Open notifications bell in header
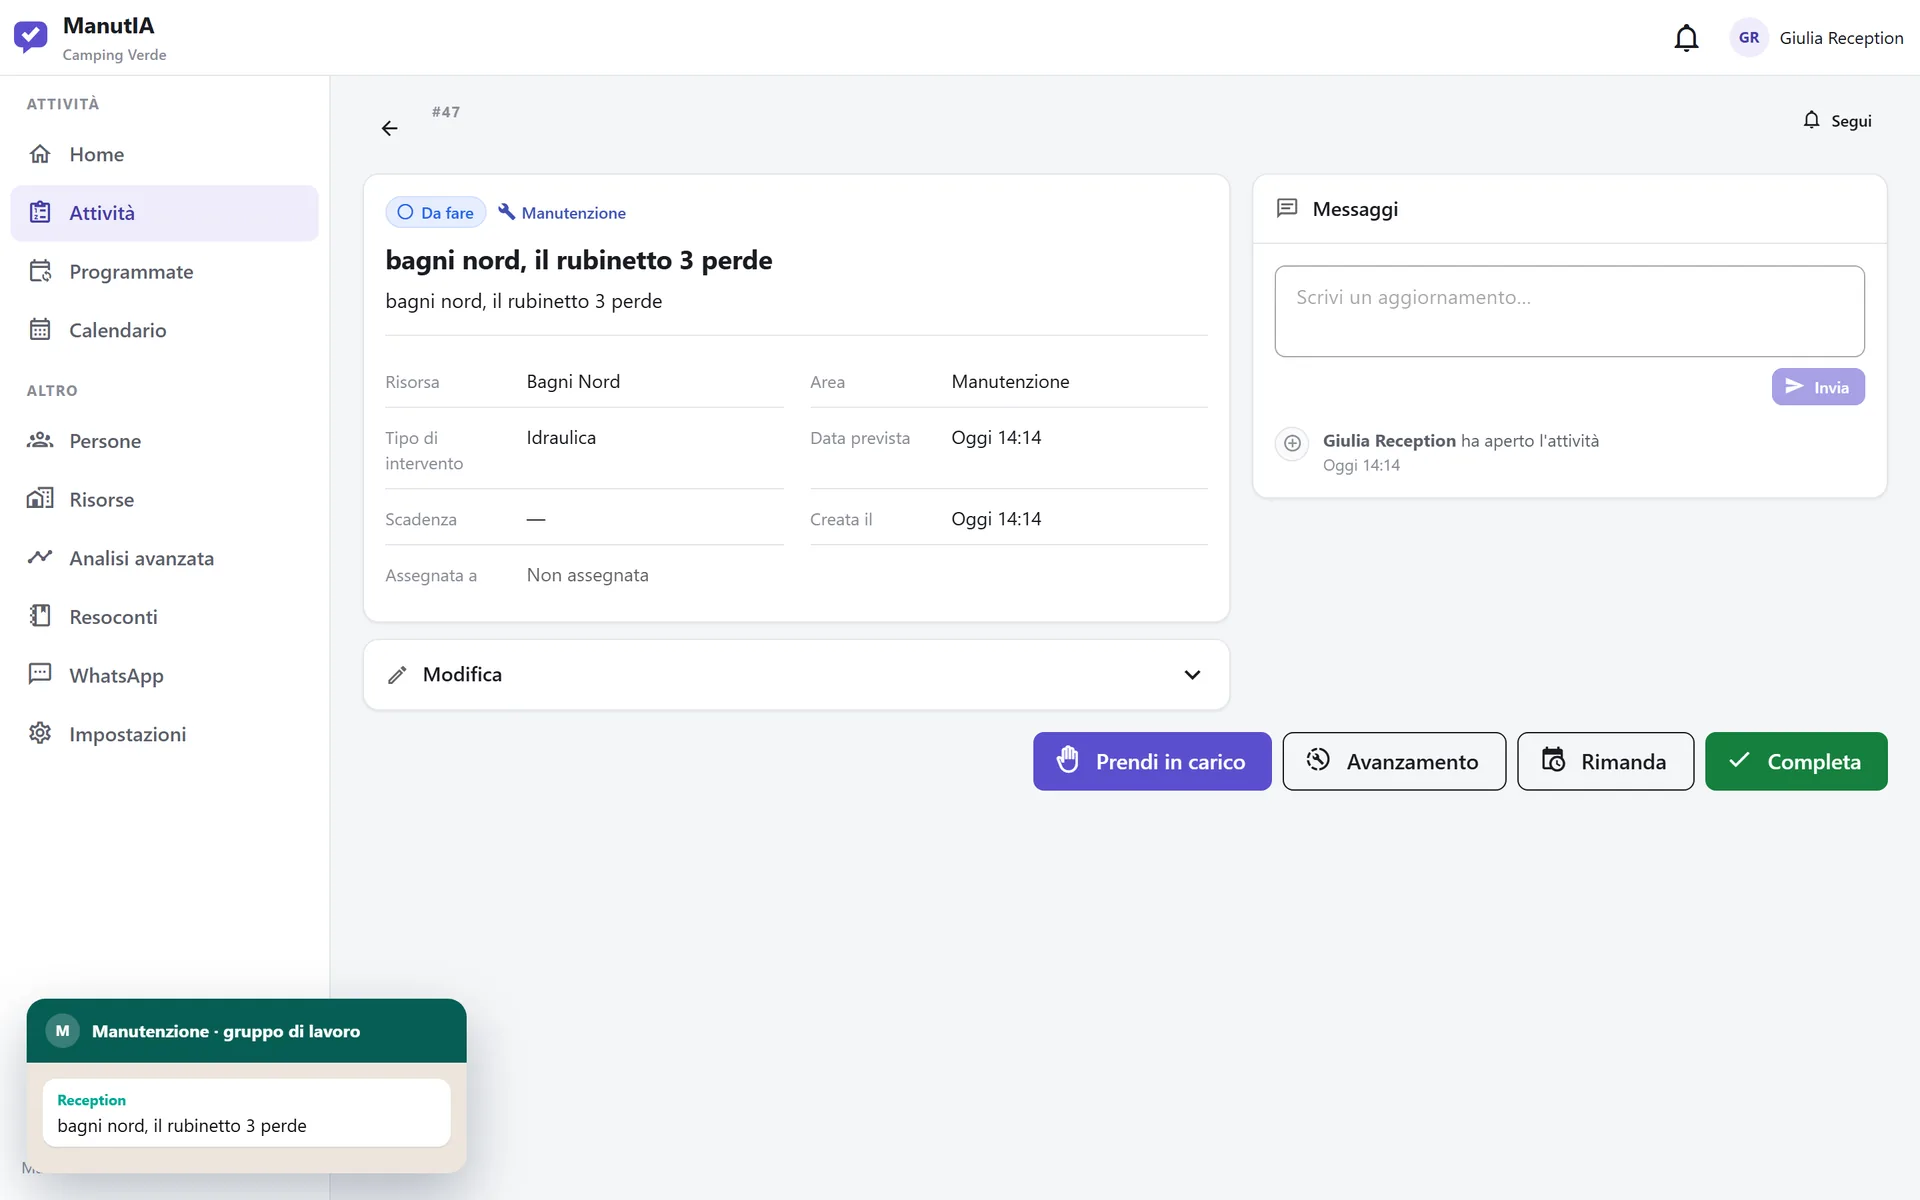 click(1686, 38)
